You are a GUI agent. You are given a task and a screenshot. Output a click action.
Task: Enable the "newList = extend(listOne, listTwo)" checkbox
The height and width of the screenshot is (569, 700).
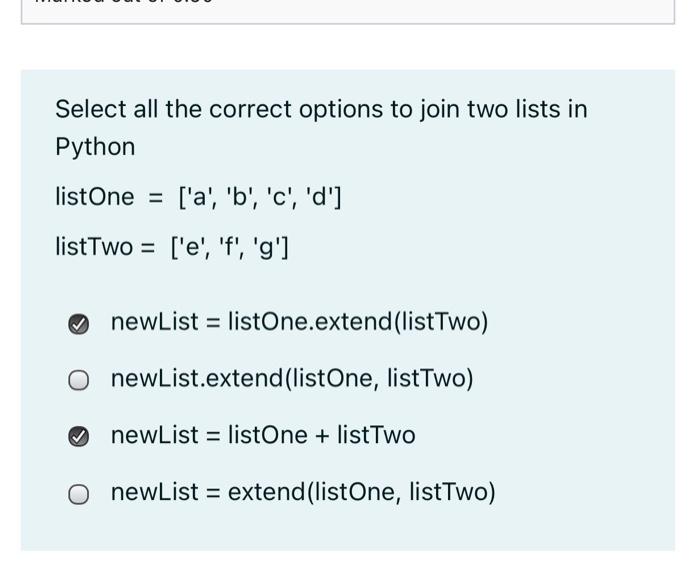[x=79, y=494]
